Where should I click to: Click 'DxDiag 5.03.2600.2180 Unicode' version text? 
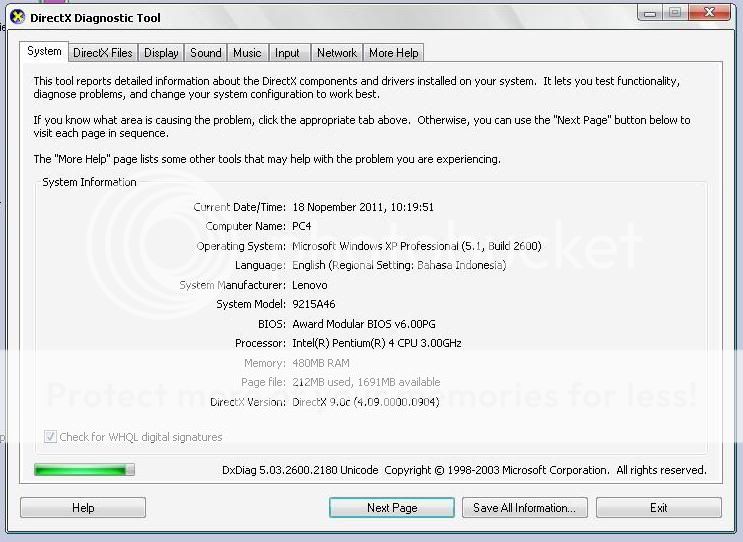pos(300,470)
